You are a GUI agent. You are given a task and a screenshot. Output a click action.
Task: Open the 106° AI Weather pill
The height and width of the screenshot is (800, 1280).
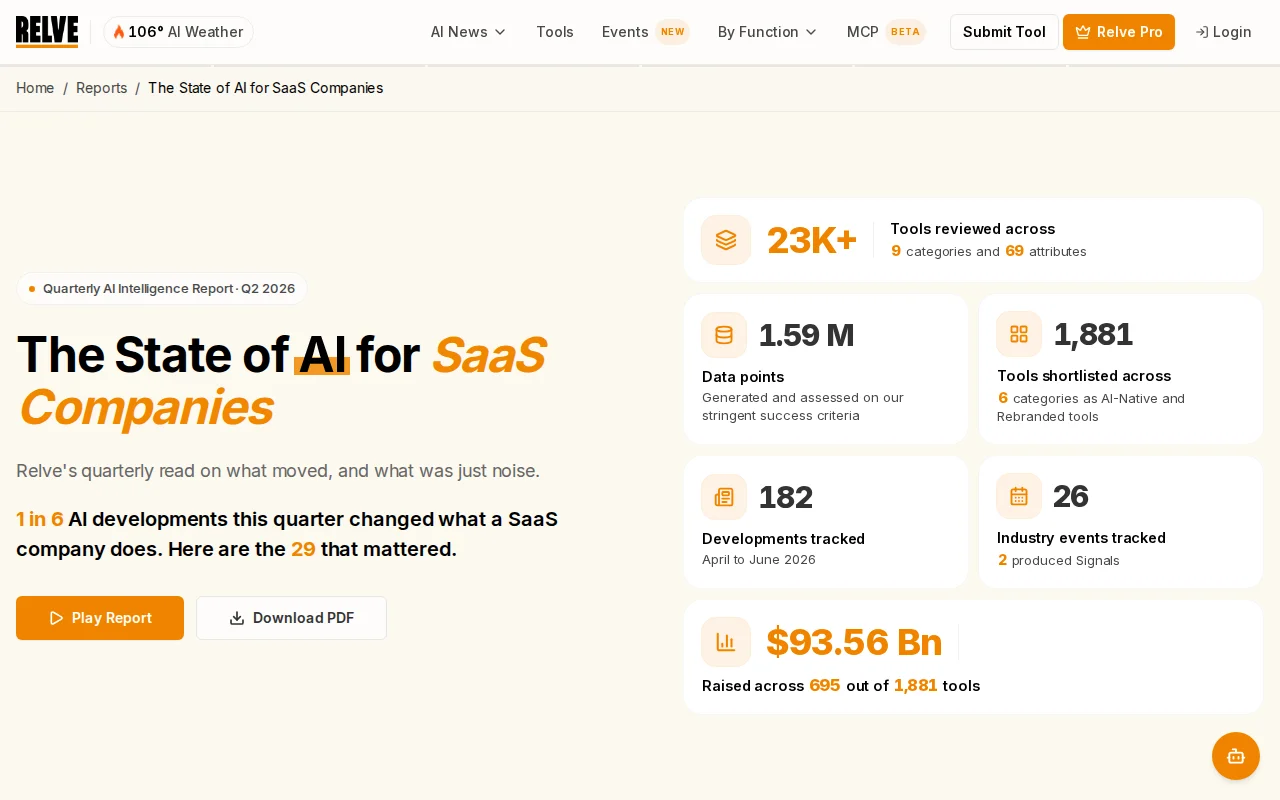(179, 32)
